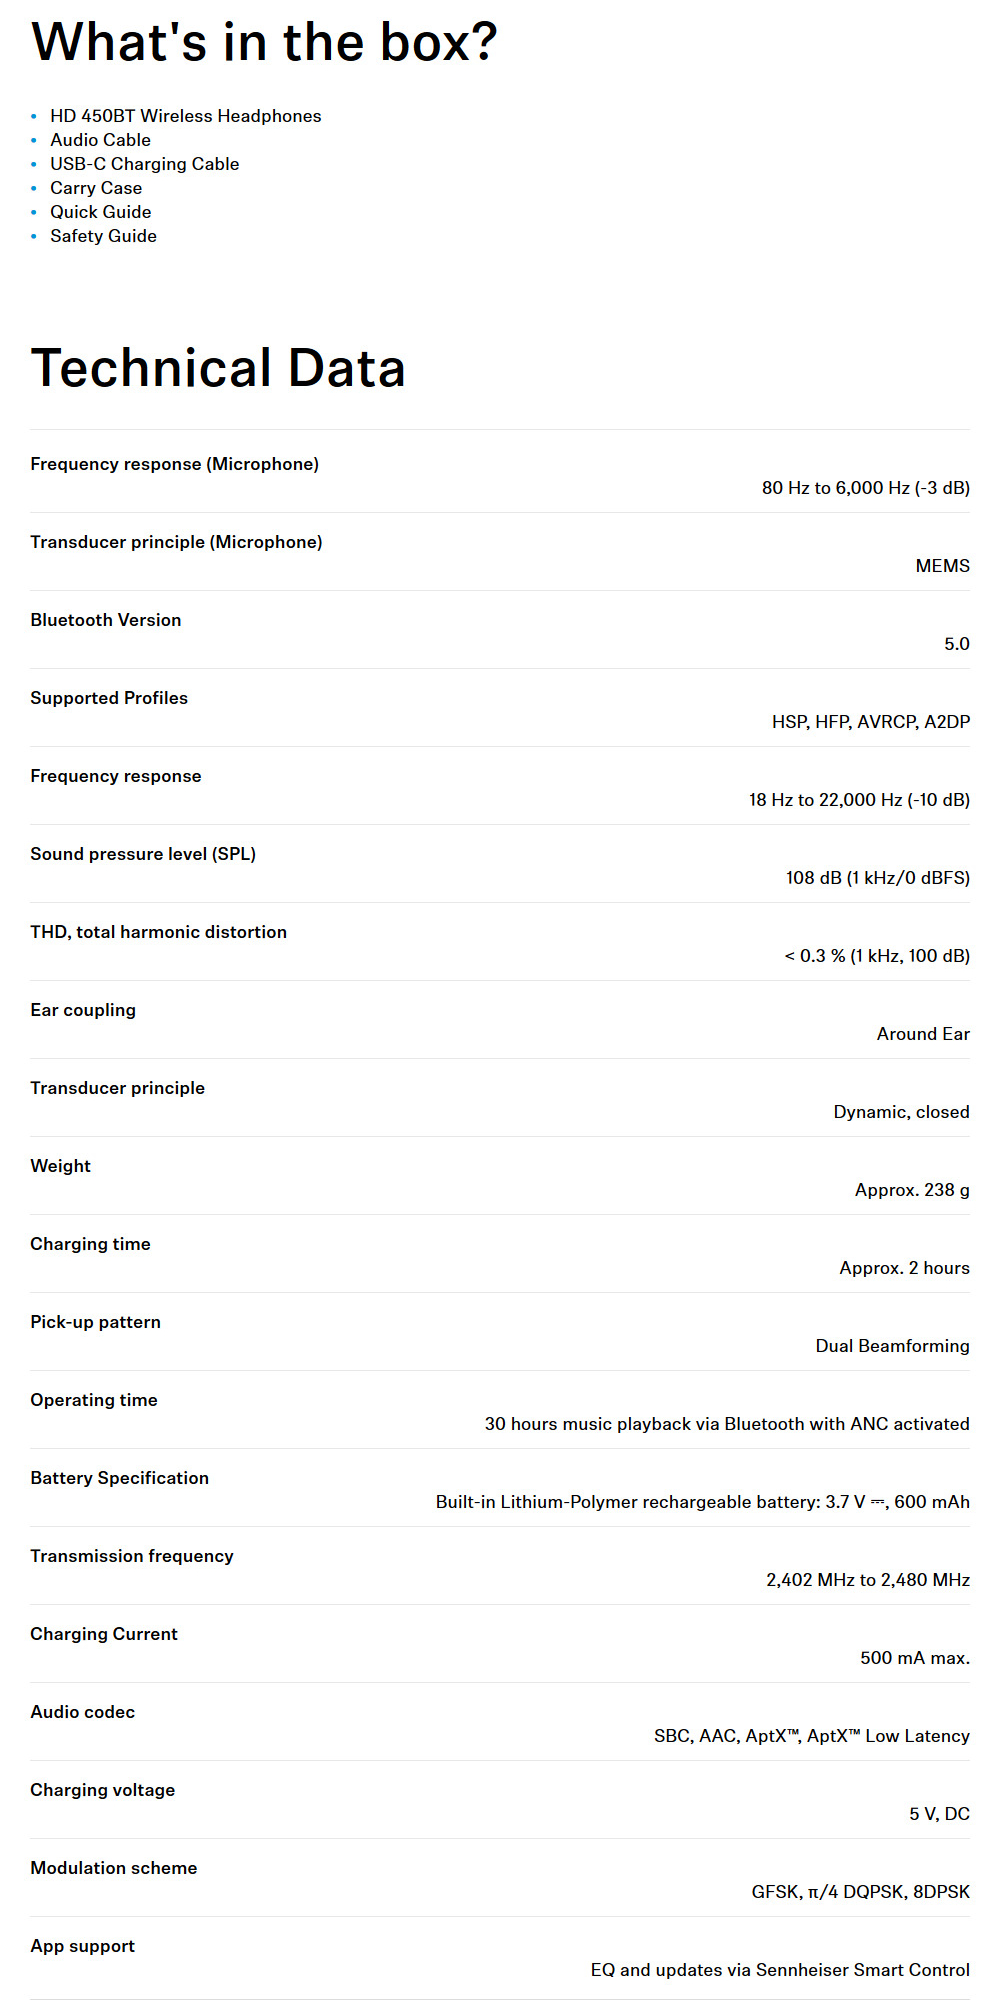1000x2009 pixels.
Task: Click the "App support" label
Action: 83,1946
